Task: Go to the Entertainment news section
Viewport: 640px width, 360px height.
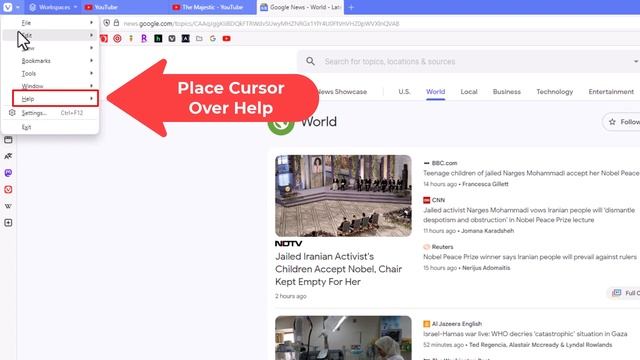Action: (611, 92)
